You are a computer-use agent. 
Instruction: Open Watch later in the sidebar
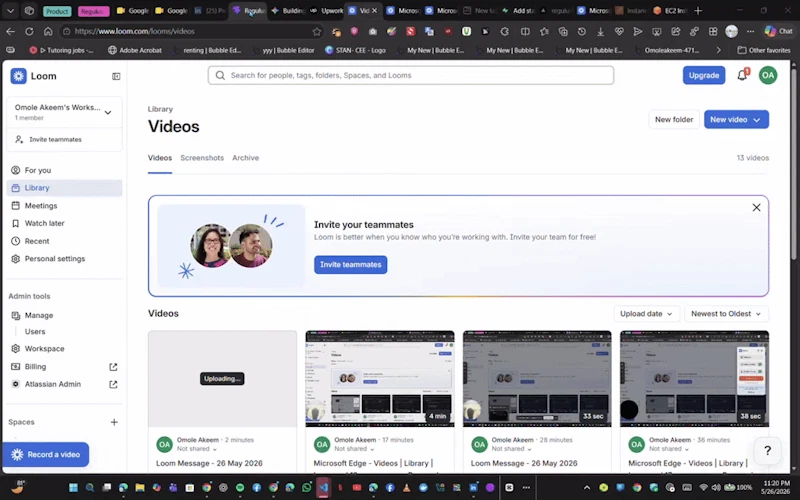[x=64, y=223]
